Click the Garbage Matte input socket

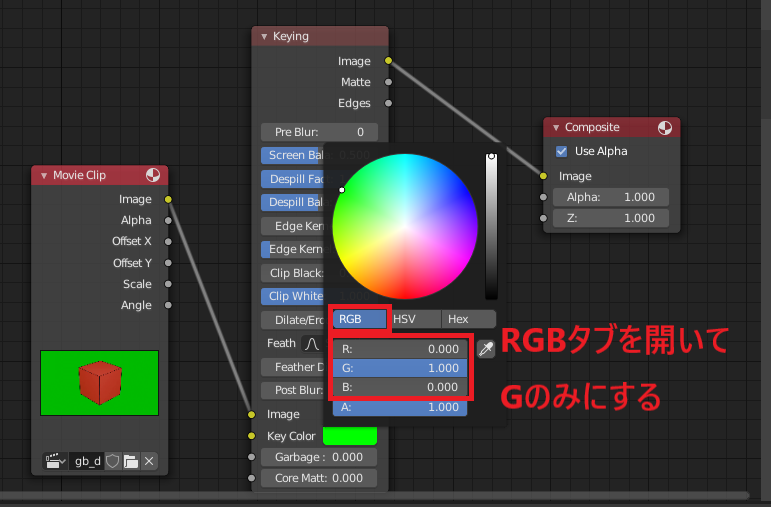point(251,457)
